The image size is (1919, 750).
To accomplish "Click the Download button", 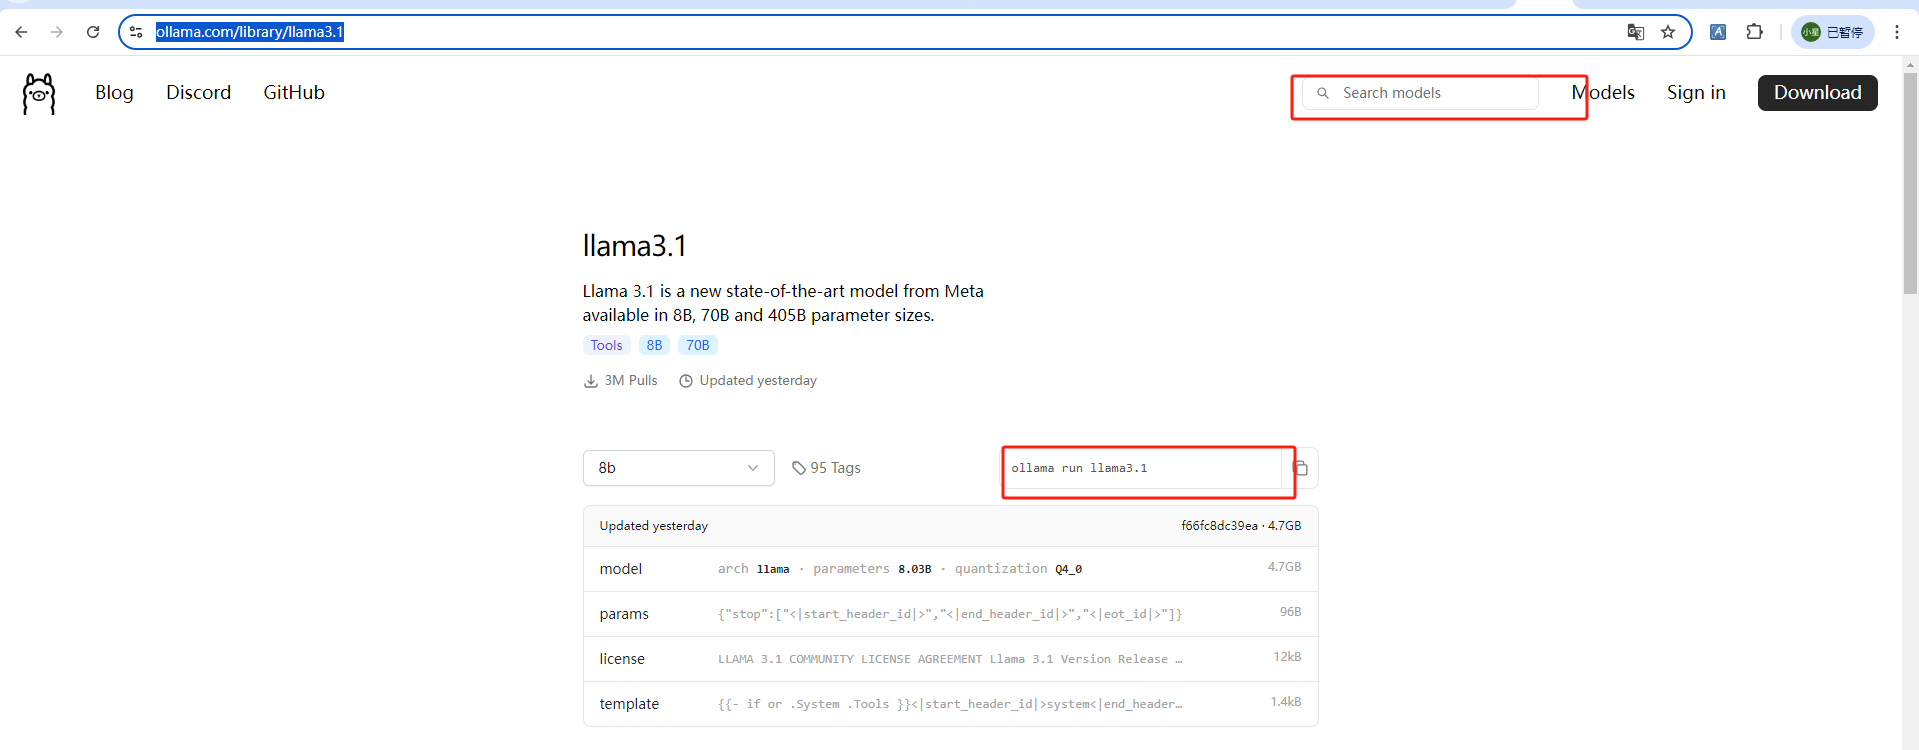I will (x=1817, y=92).
